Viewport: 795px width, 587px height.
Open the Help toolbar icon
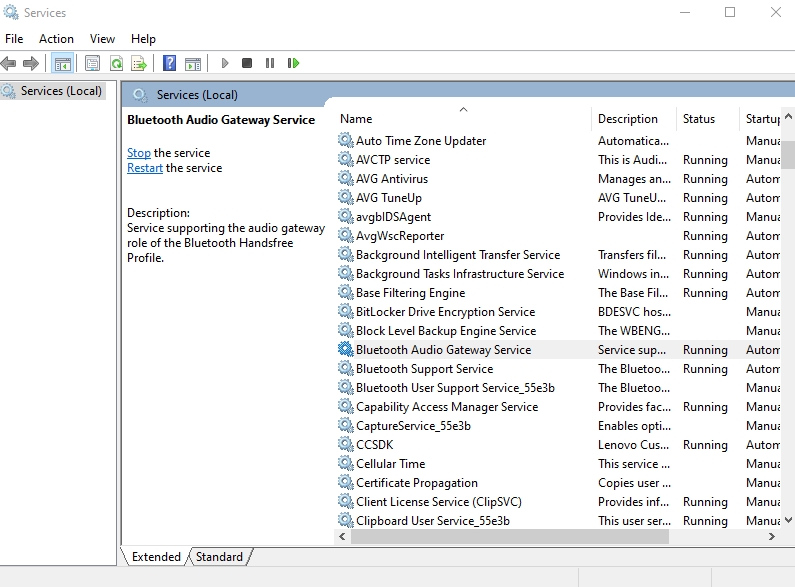coord(169,63)
